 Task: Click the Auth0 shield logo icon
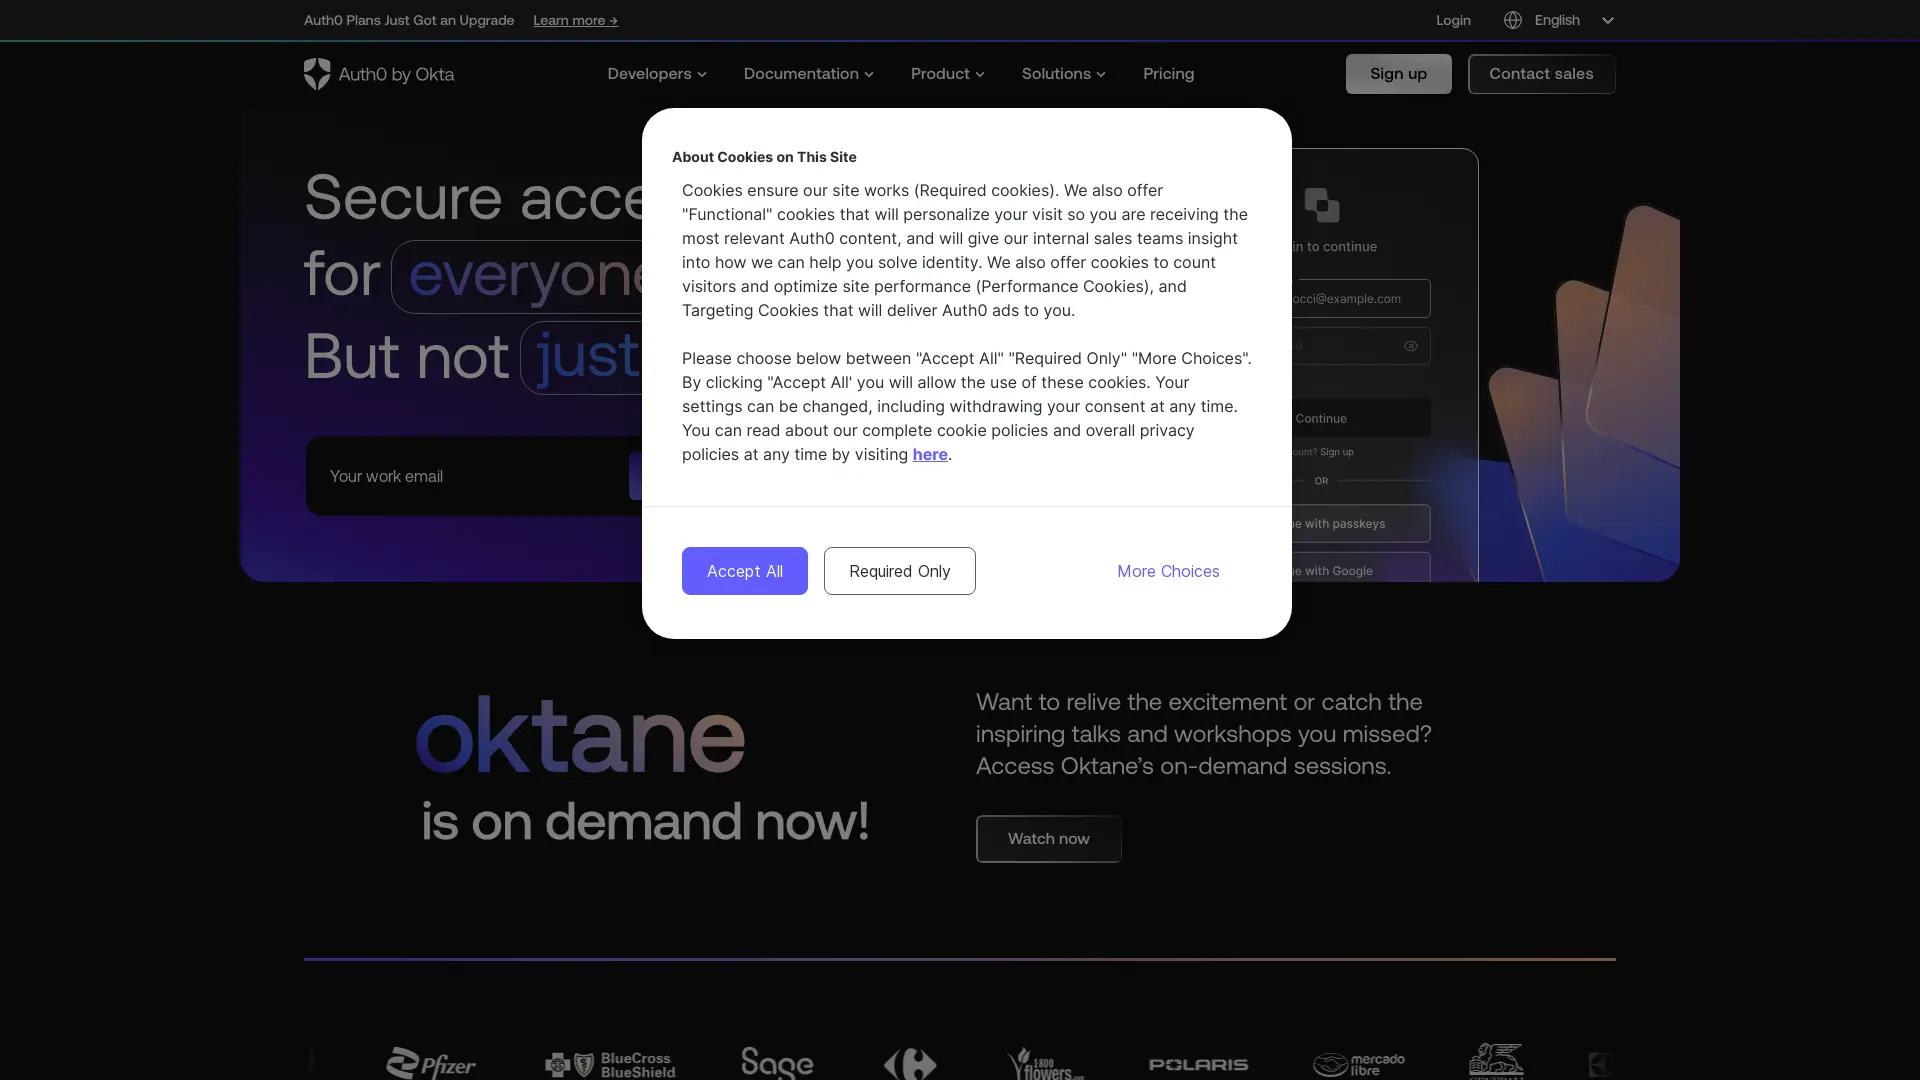pyautogui.click(x=317, y=74)
